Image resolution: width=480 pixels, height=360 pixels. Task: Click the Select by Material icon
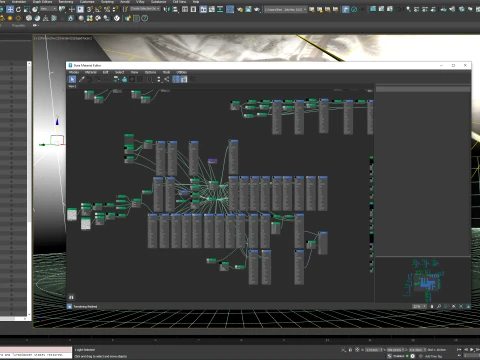pos(192,79)
